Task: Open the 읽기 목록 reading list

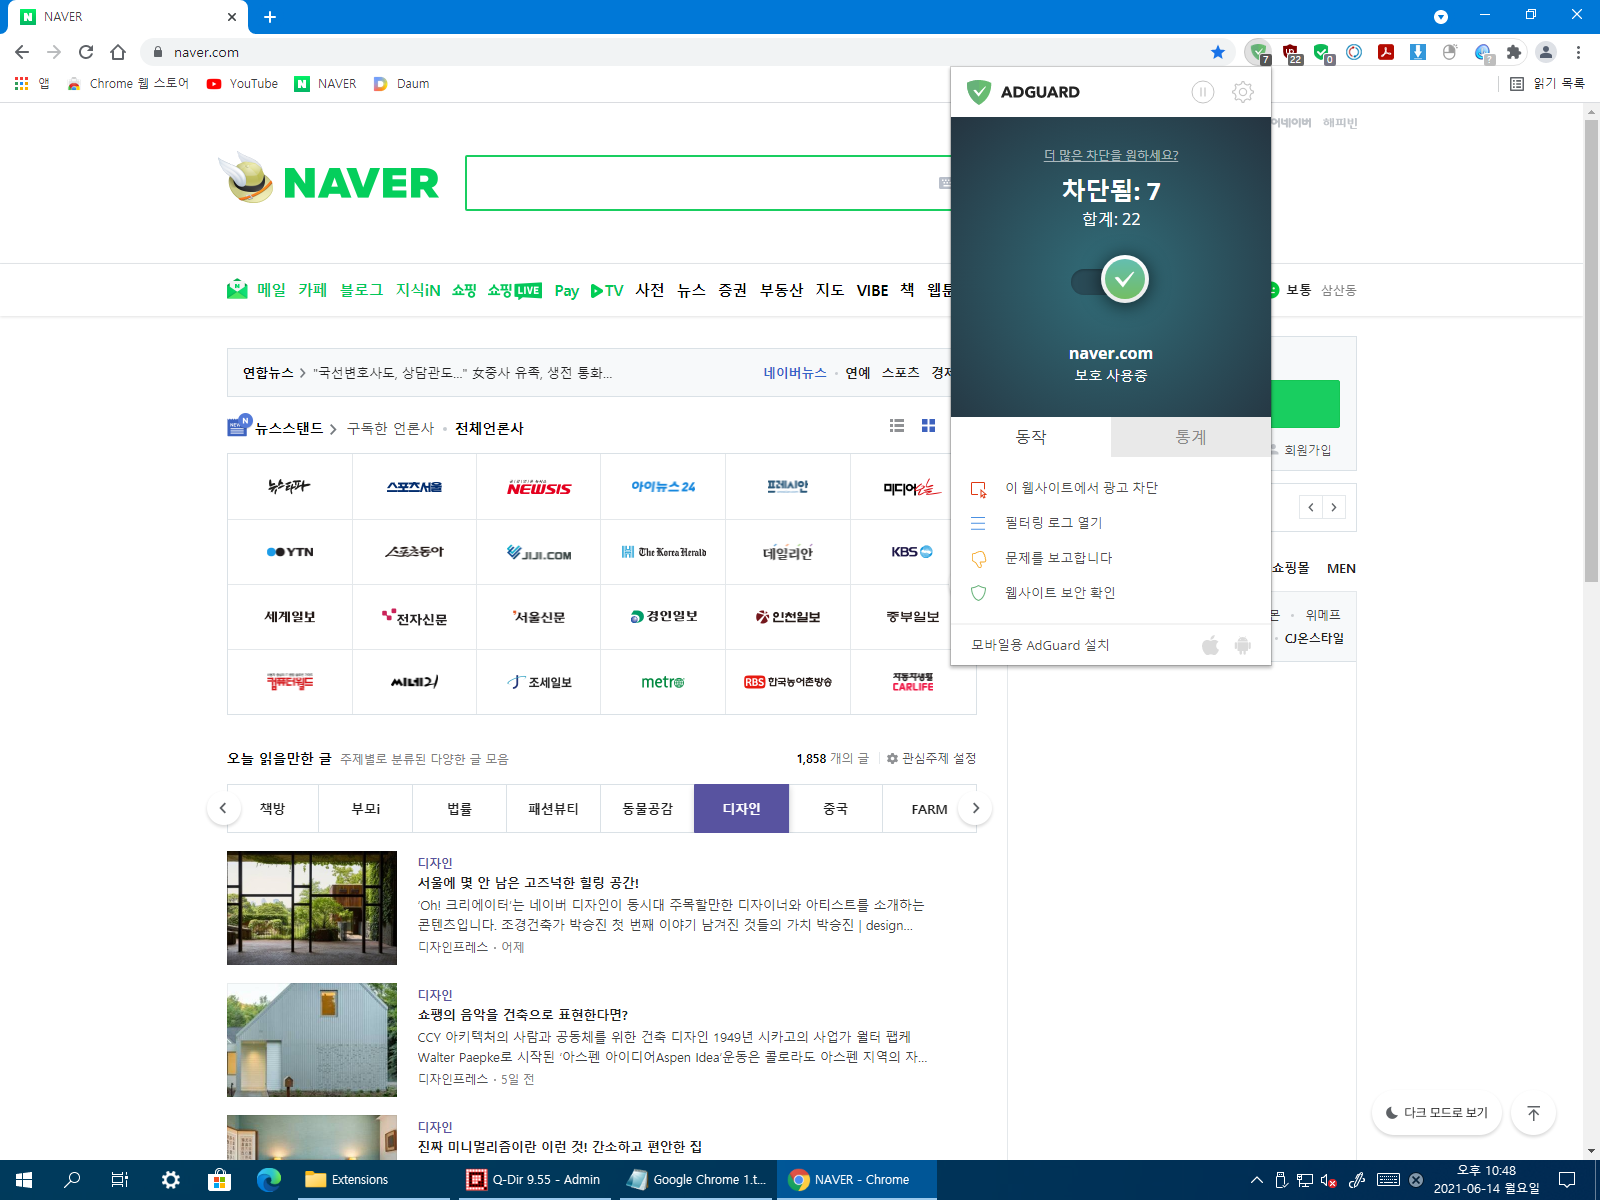Action: 1547,84
